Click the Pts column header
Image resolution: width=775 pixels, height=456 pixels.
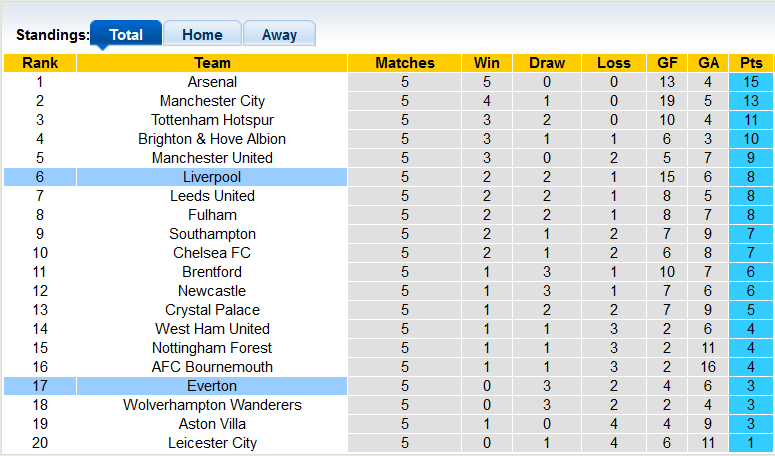coord(751,63)
